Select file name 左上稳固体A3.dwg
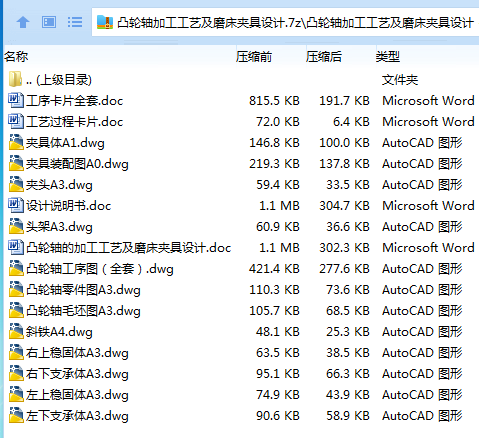The image size is (479, 438). coord(77,395)
